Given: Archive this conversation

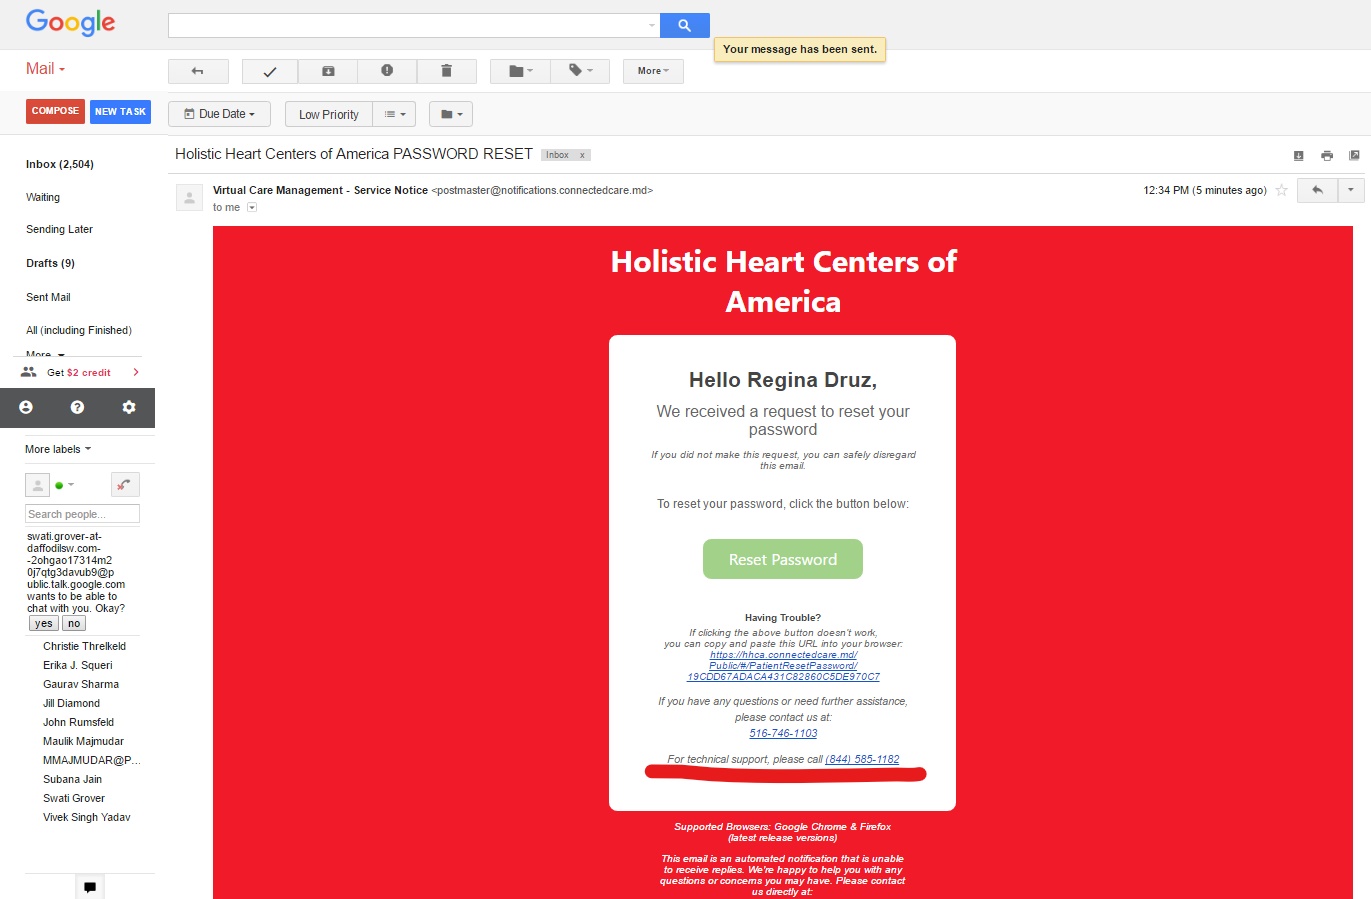Looking at the screenshot, I should (328, 71).
